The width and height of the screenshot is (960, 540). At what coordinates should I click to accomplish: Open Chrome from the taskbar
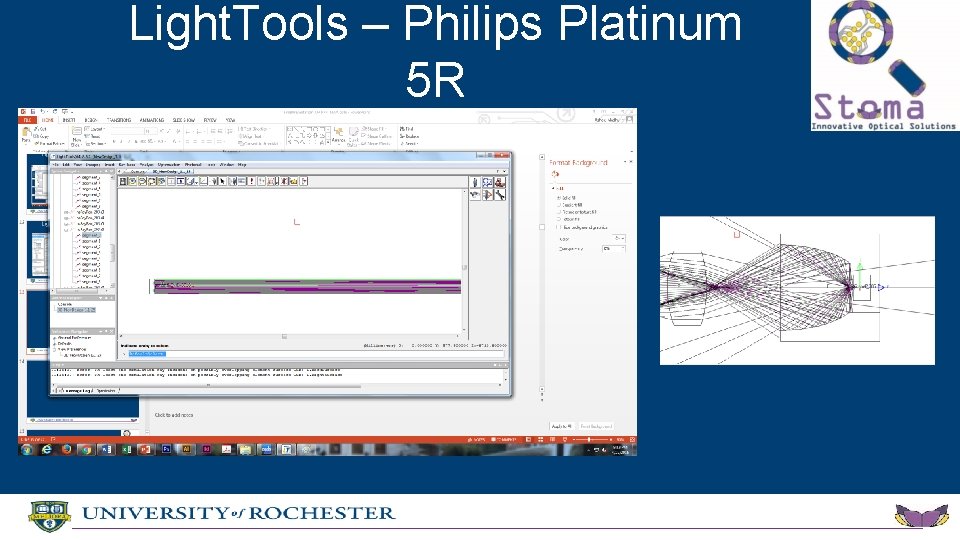pyautogui.click(x=86, y=449)
